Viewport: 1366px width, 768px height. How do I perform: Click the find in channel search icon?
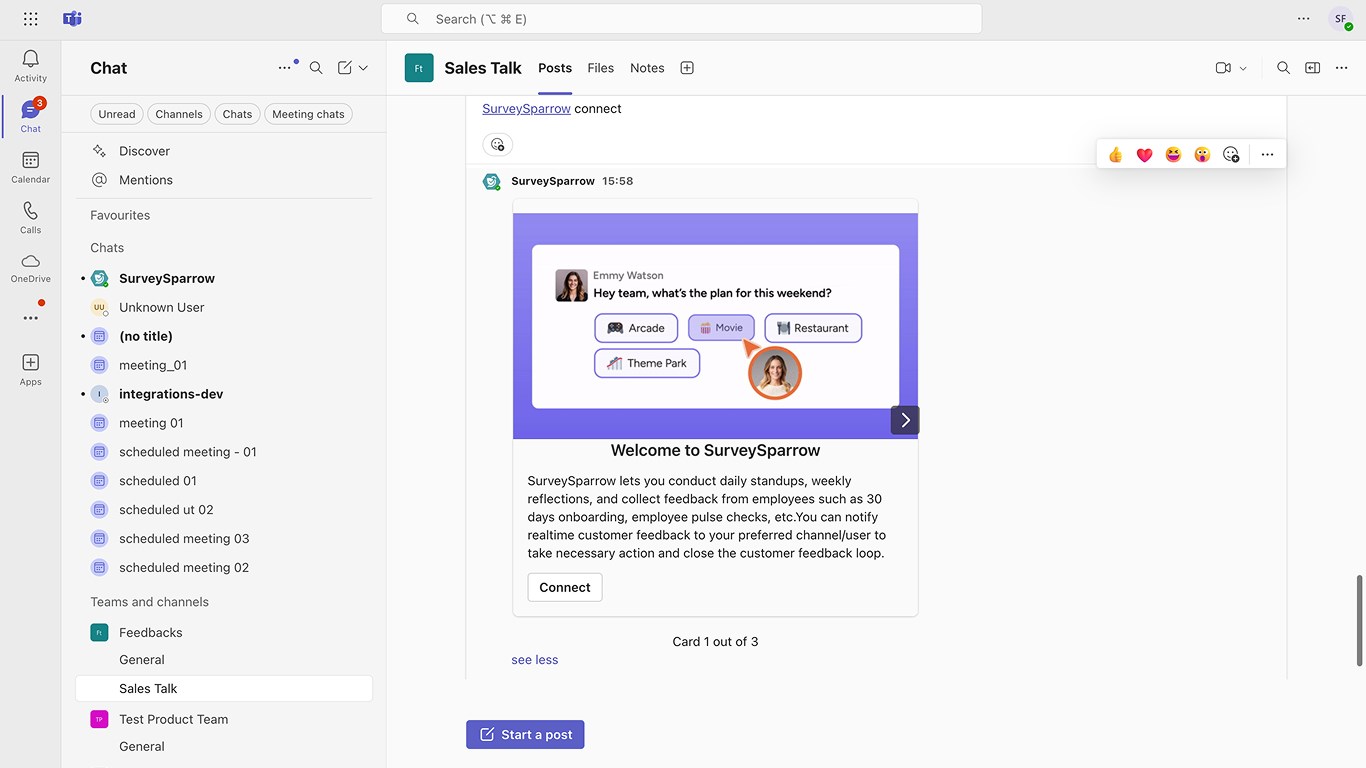1283,68
